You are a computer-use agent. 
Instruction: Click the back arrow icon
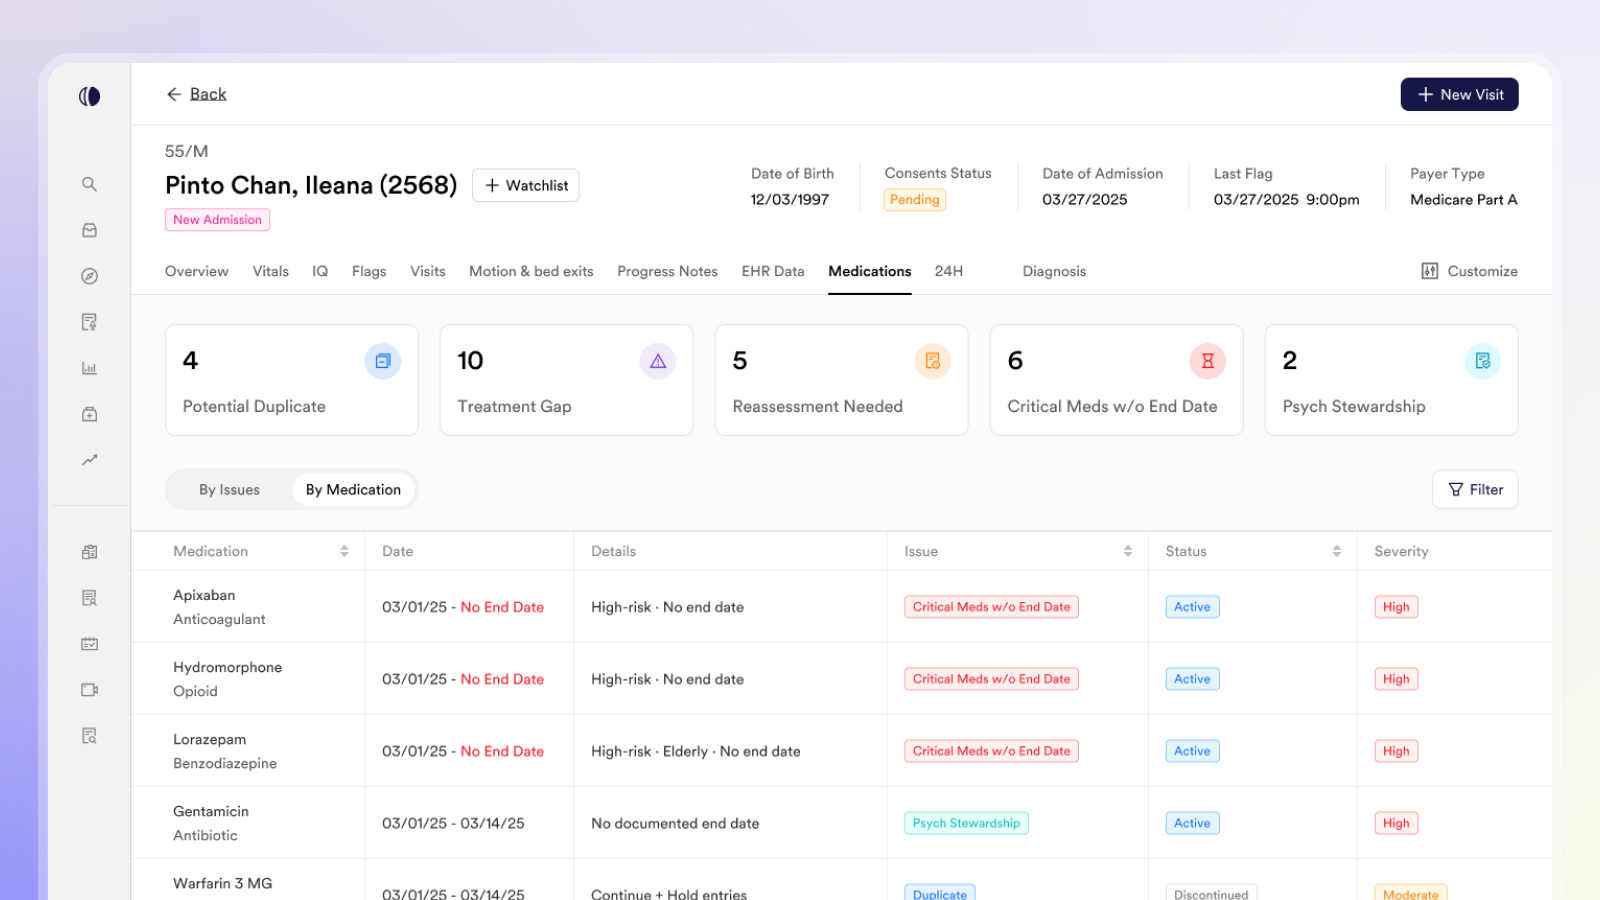[x=174, y=94]
